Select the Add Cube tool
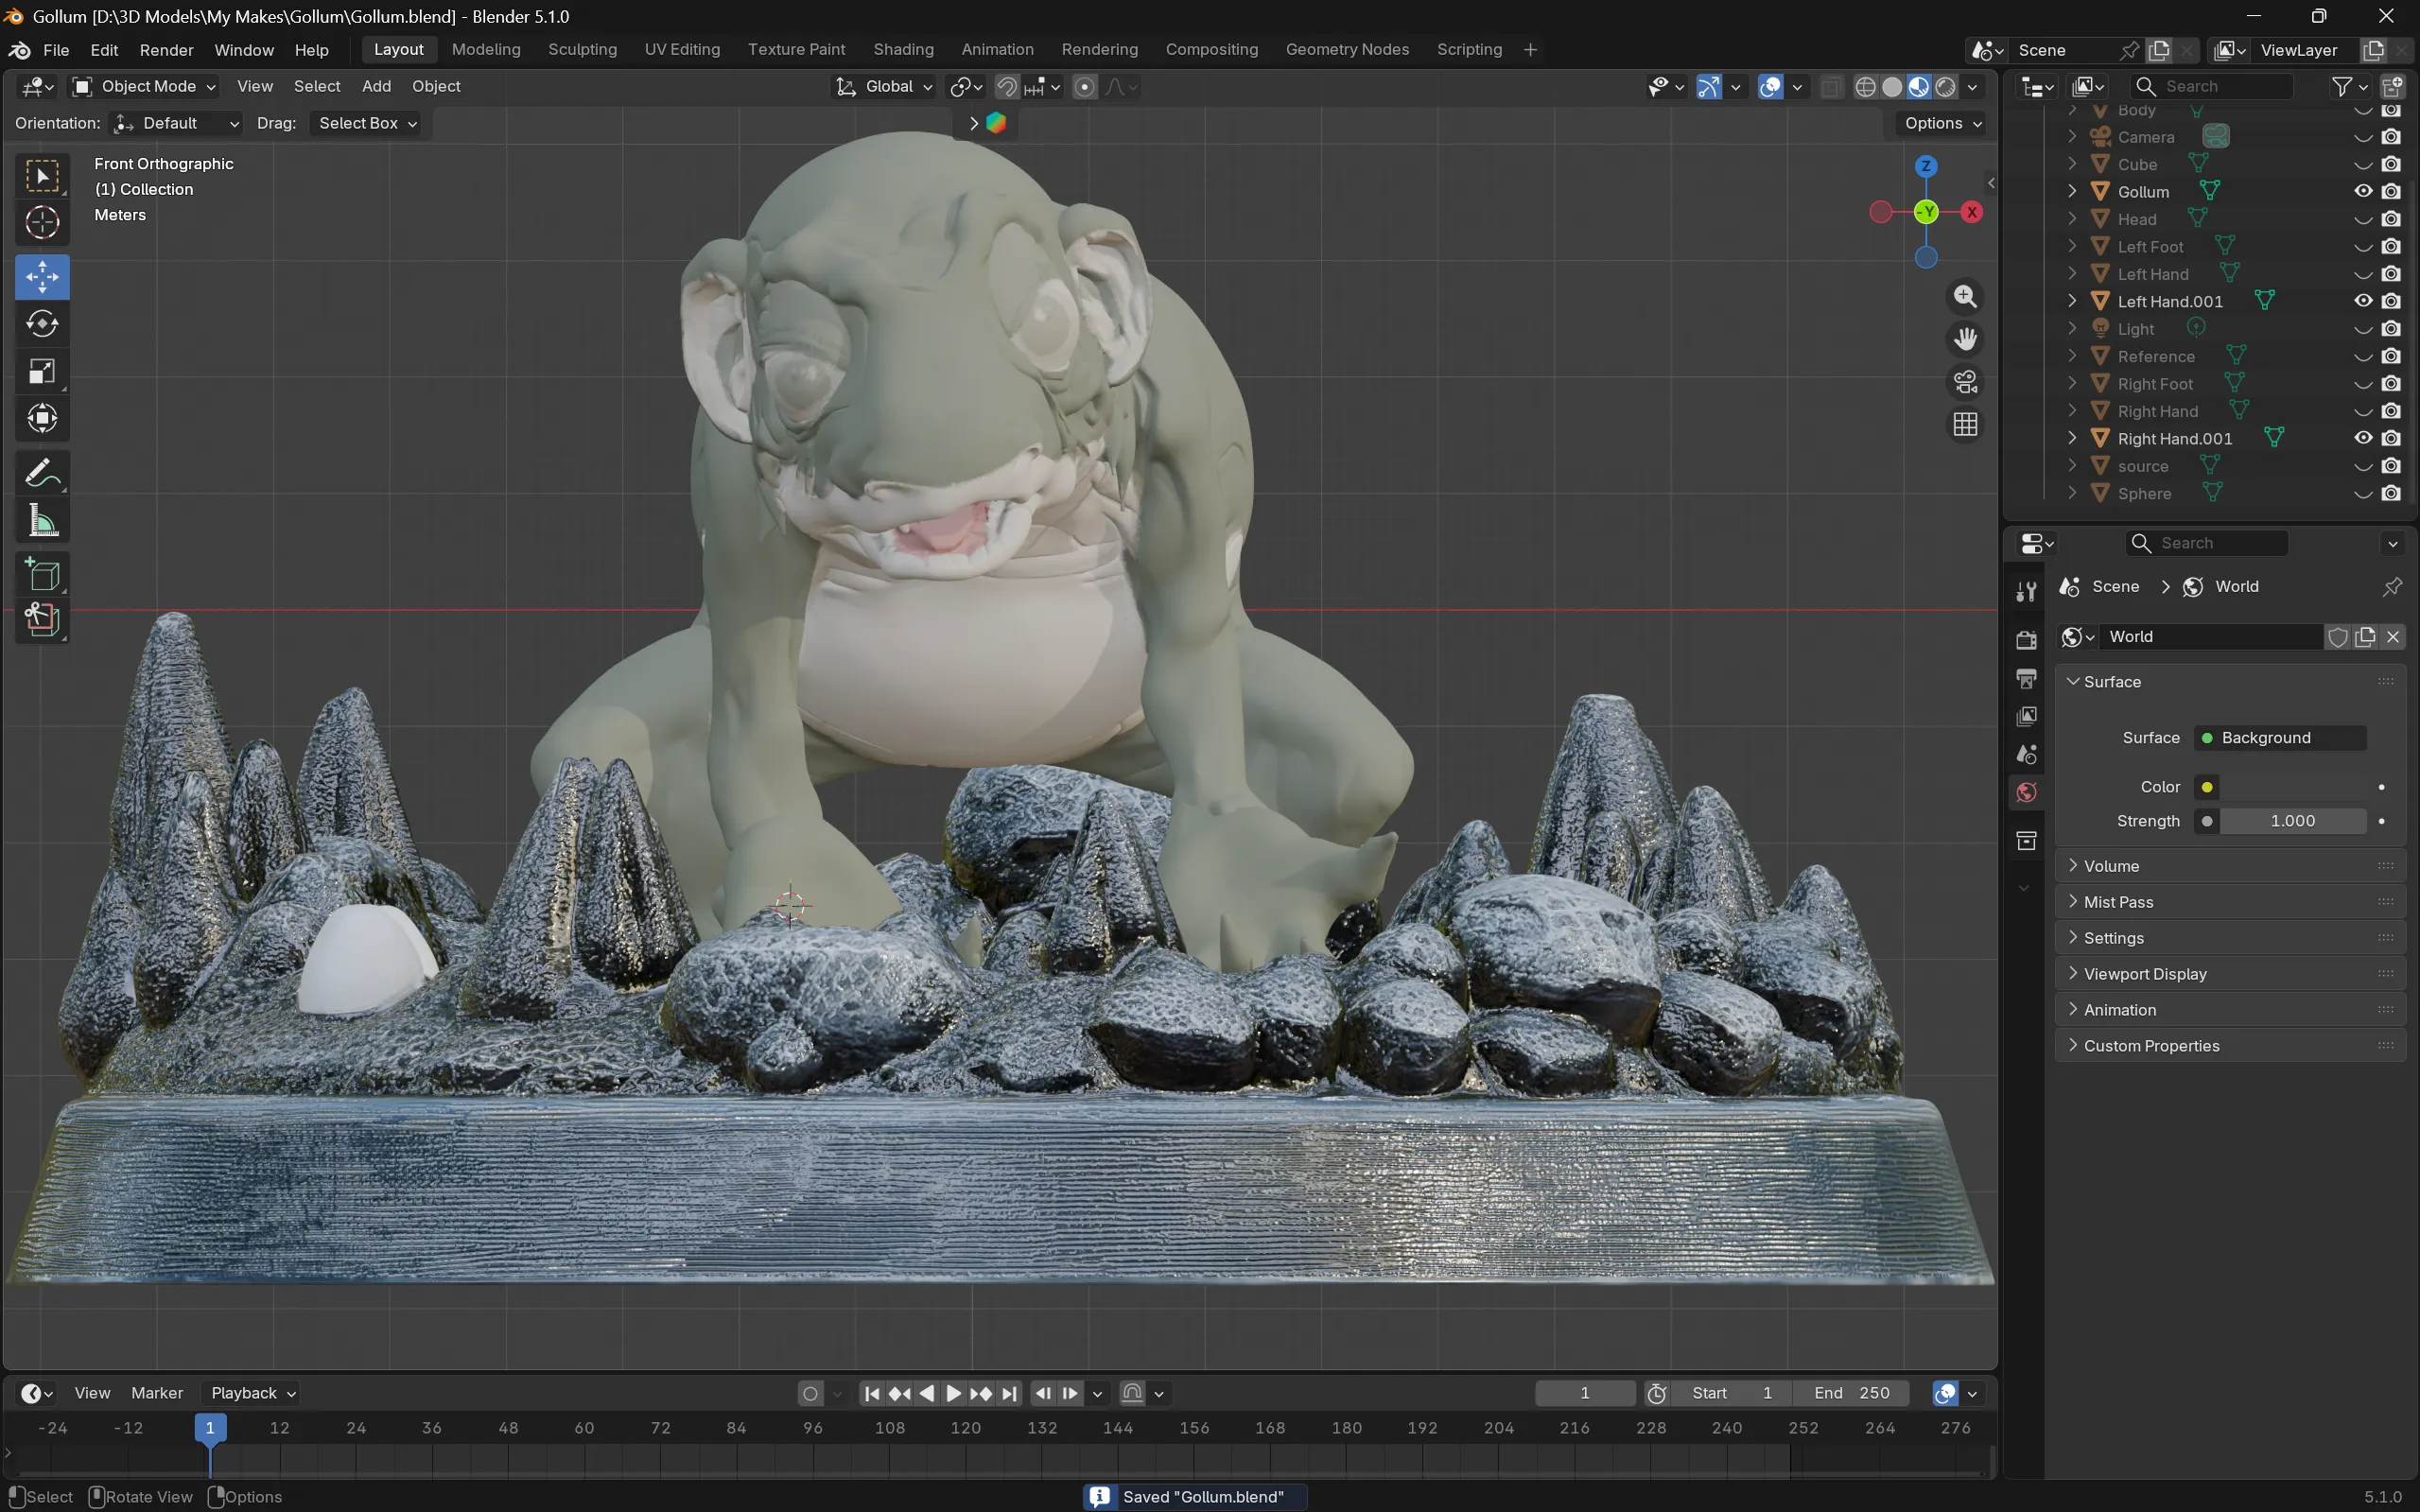Image resolution: width=2420 pixels, height=1512 pixels. [x=42, y=574]
